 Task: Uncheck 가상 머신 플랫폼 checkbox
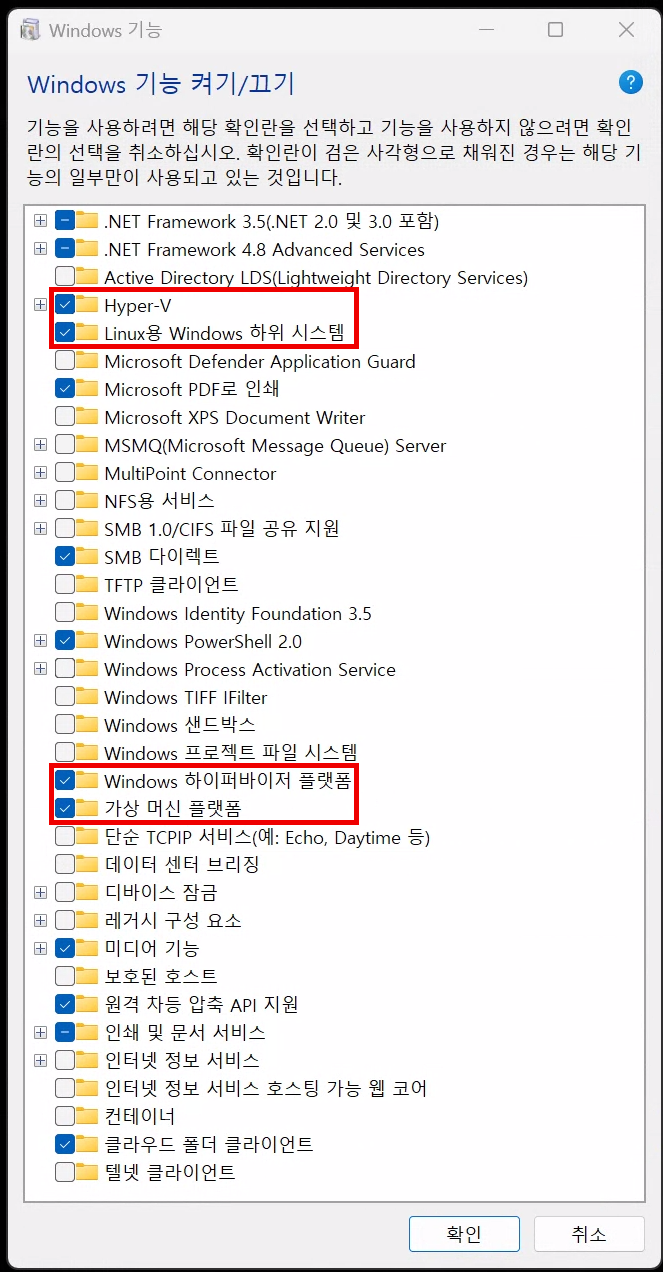pyautogui.click(x=64, y=807)
